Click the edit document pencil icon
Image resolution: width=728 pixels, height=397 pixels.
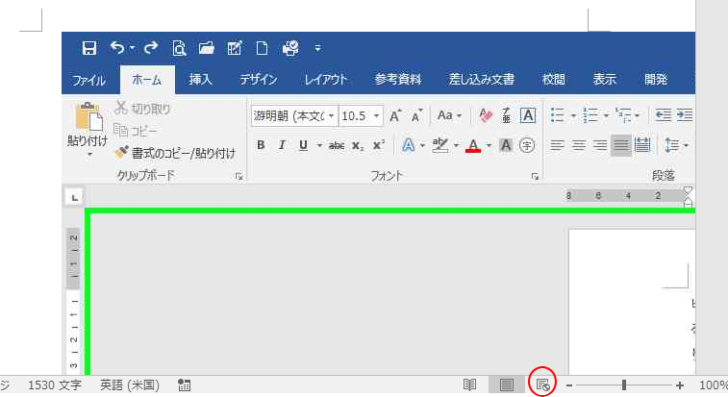234,48
